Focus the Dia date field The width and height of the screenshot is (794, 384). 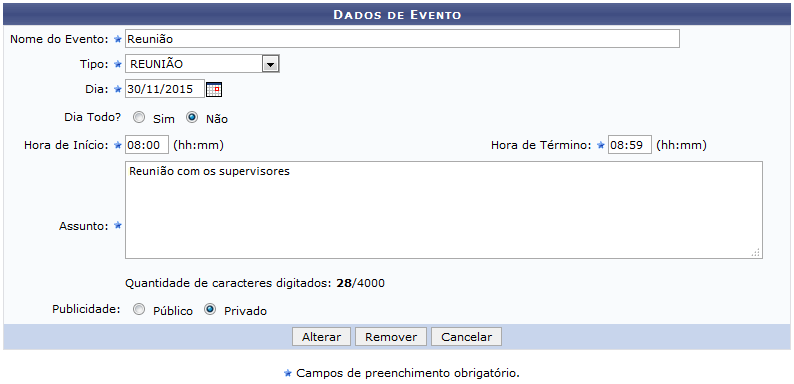165,89
